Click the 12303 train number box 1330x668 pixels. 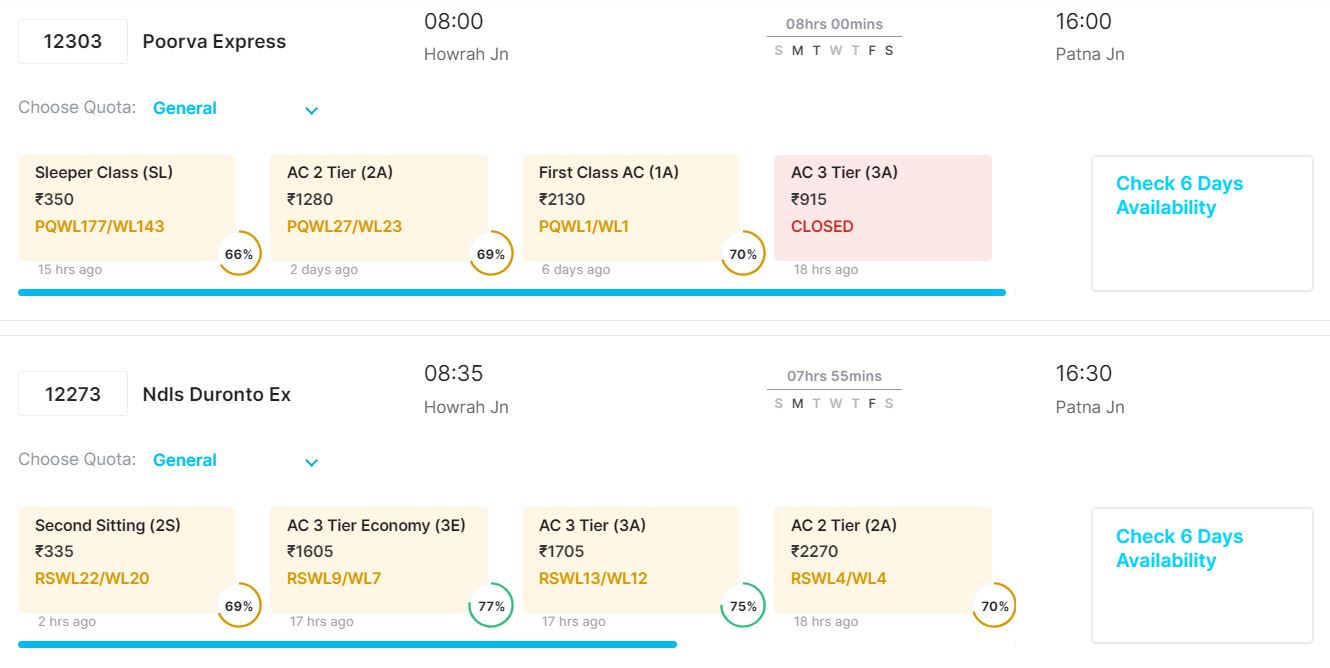pyautogui.click(x=73, y=42)
